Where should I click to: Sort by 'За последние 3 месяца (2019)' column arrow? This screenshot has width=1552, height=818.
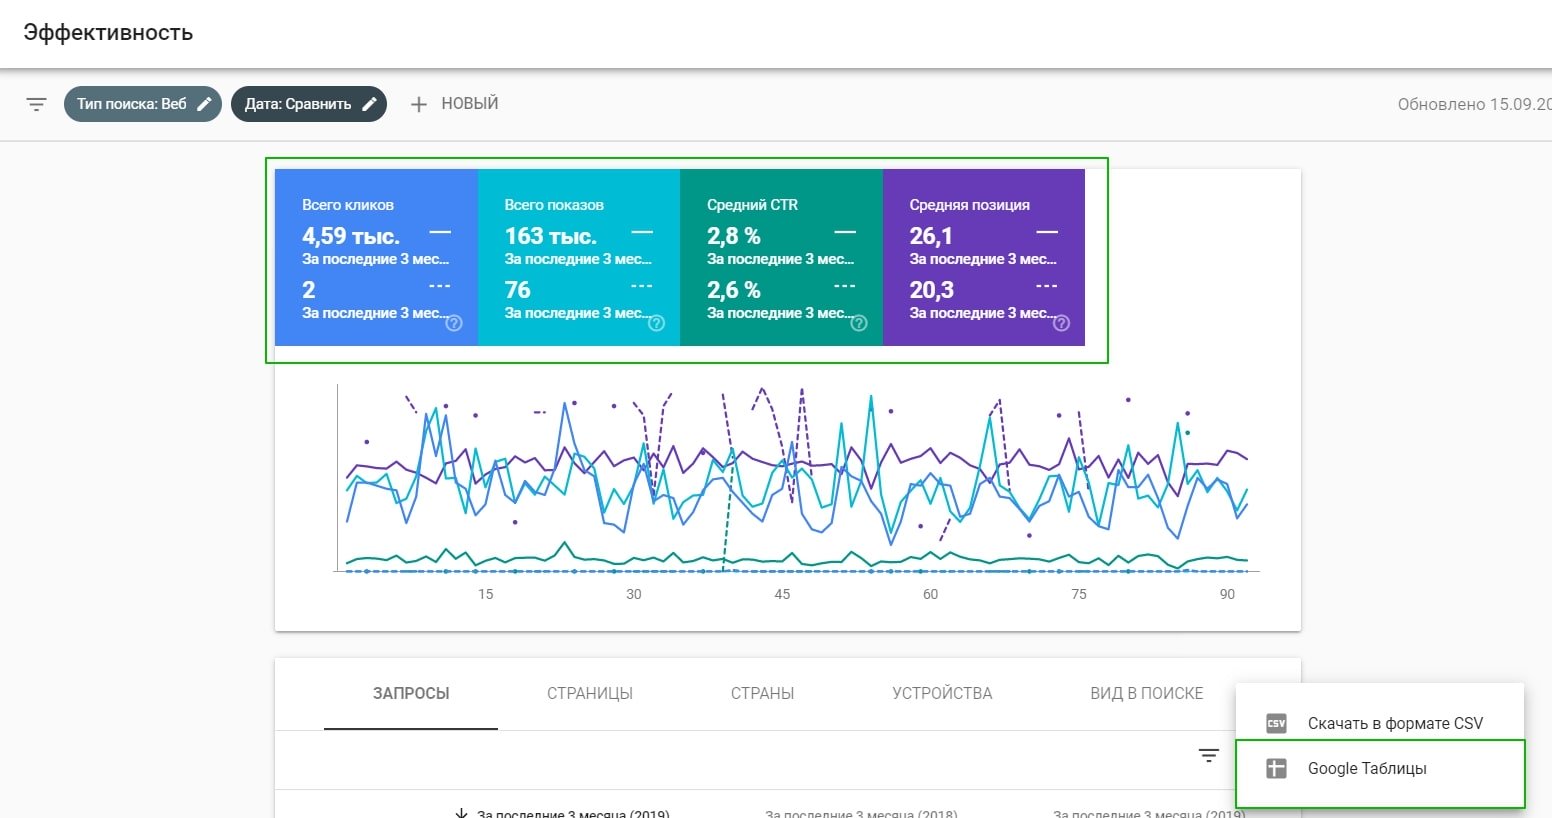[x=461, y=813]
